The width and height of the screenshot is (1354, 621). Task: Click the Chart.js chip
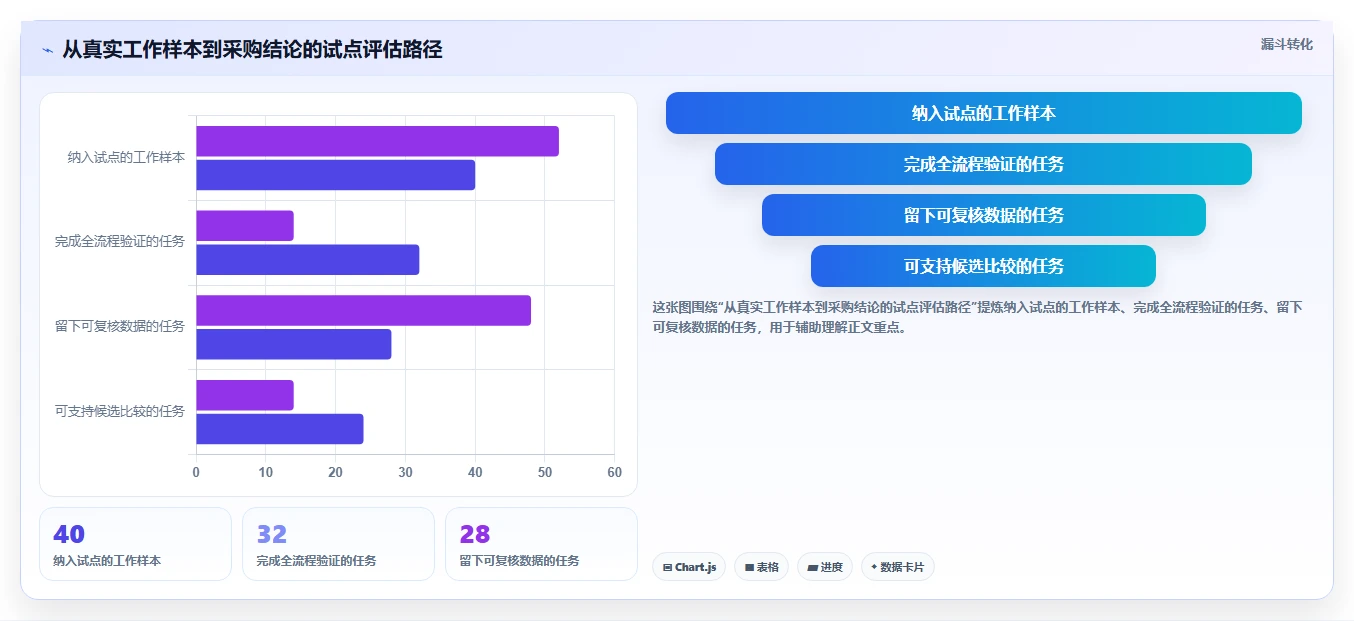(689, 567)
